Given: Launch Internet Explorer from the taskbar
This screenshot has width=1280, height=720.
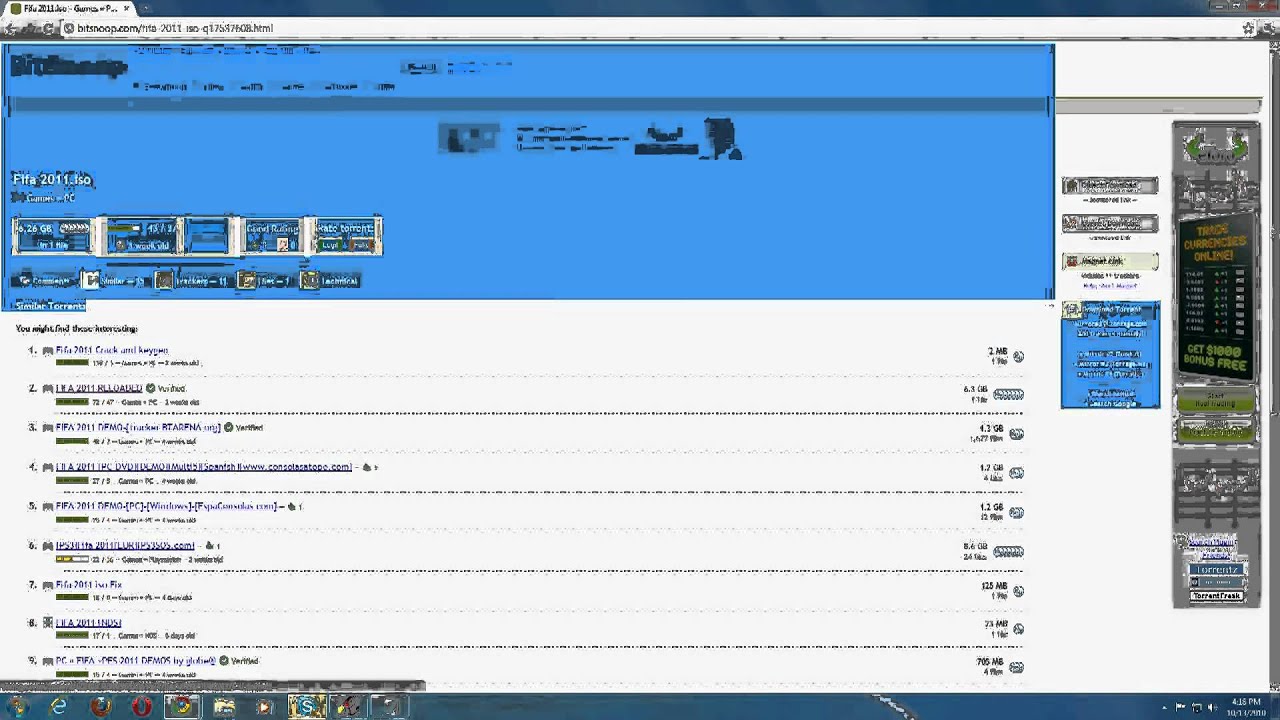Looking at the screenshot, I should pyautogui.click(x=59, y=707).
